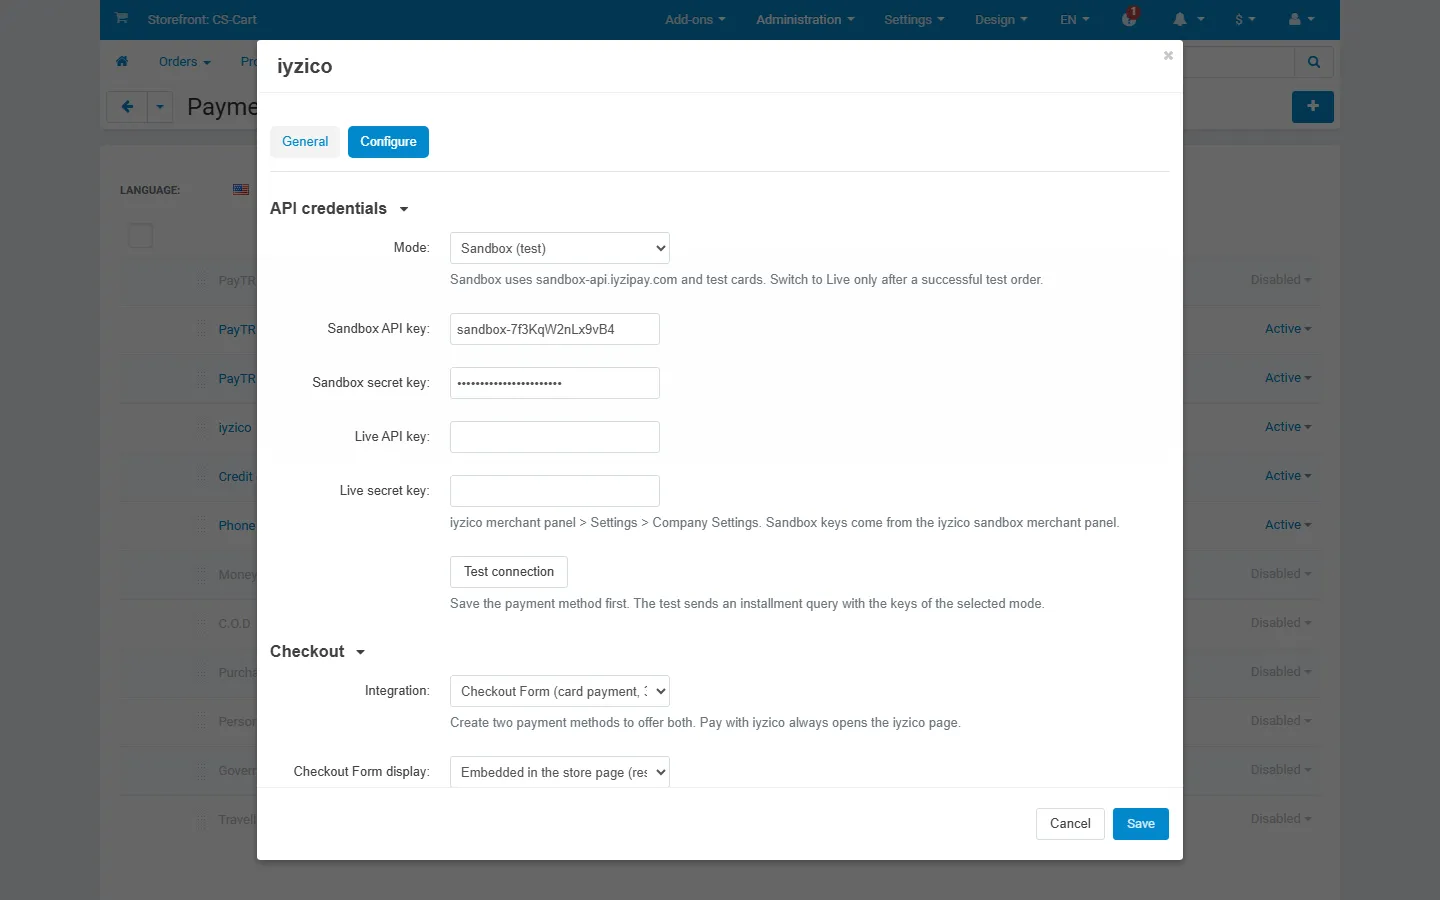Viewport: 1440px width, 900px height.
Task: Toggle the select-all checkbox in payments list
Action: (141, 236)
